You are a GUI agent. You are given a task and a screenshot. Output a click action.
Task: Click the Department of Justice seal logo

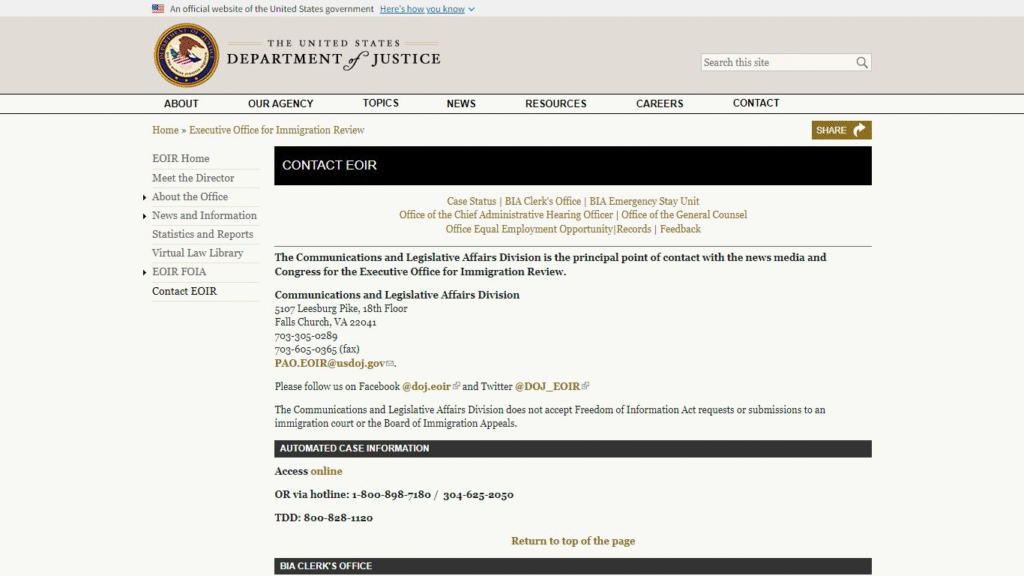[x=186, y=55]
